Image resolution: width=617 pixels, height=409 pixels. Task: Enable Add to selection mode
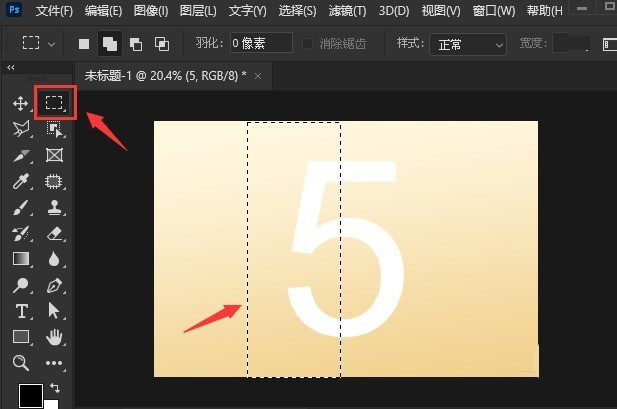tap(110, 44)
